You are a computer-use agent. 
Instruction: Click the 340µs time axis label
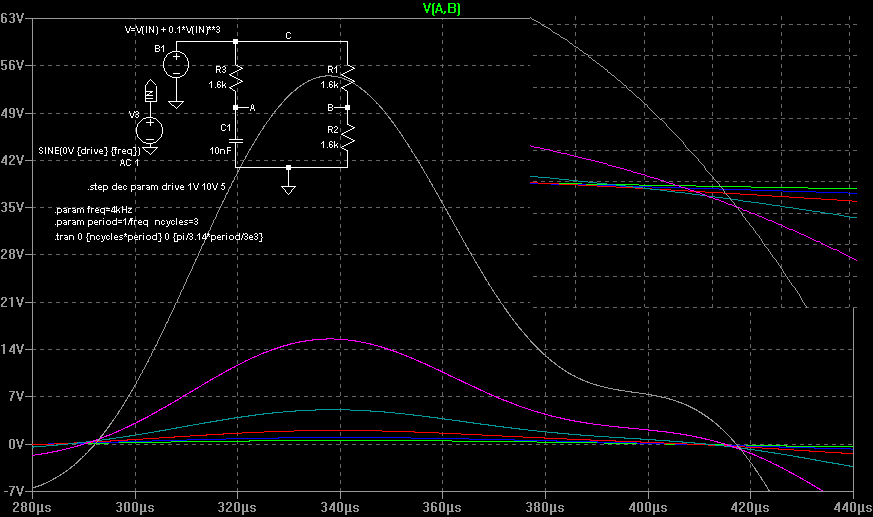point(340,508)
